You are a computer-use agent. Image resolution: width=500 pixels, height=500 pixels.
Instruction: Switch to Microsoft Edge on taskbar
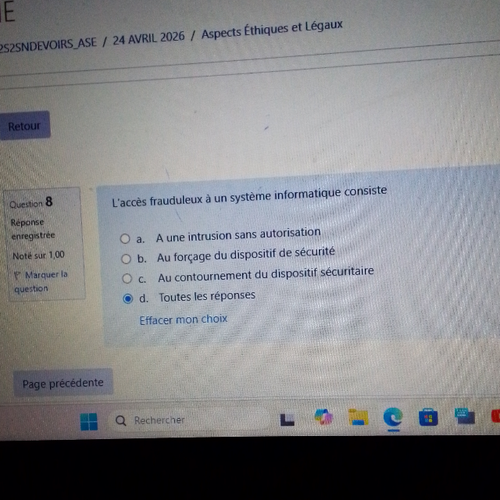pos(393,417)
